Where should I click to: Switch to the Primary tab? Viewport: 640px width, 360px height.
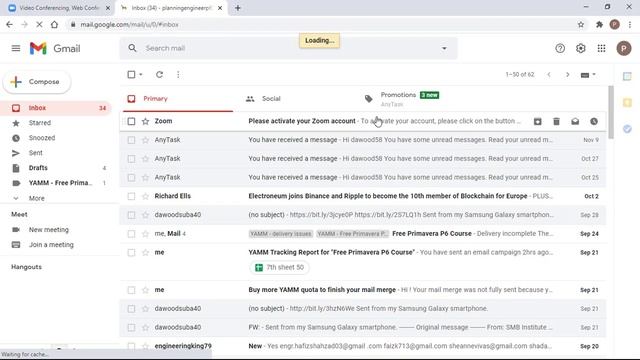coord(178,99)
